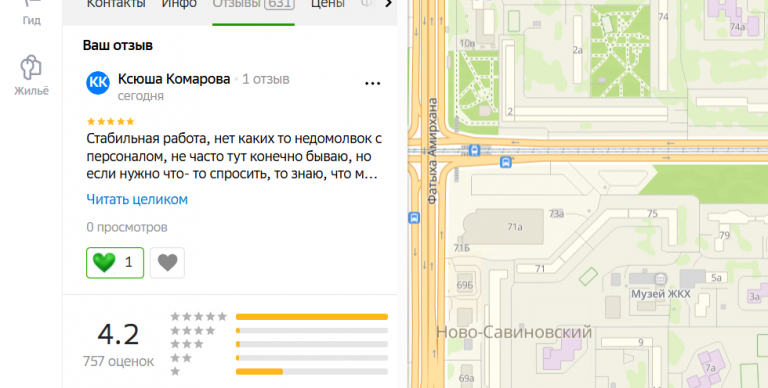Open the Жильё sidebar icon
768x388 pixels.
[x=31, y=75]
